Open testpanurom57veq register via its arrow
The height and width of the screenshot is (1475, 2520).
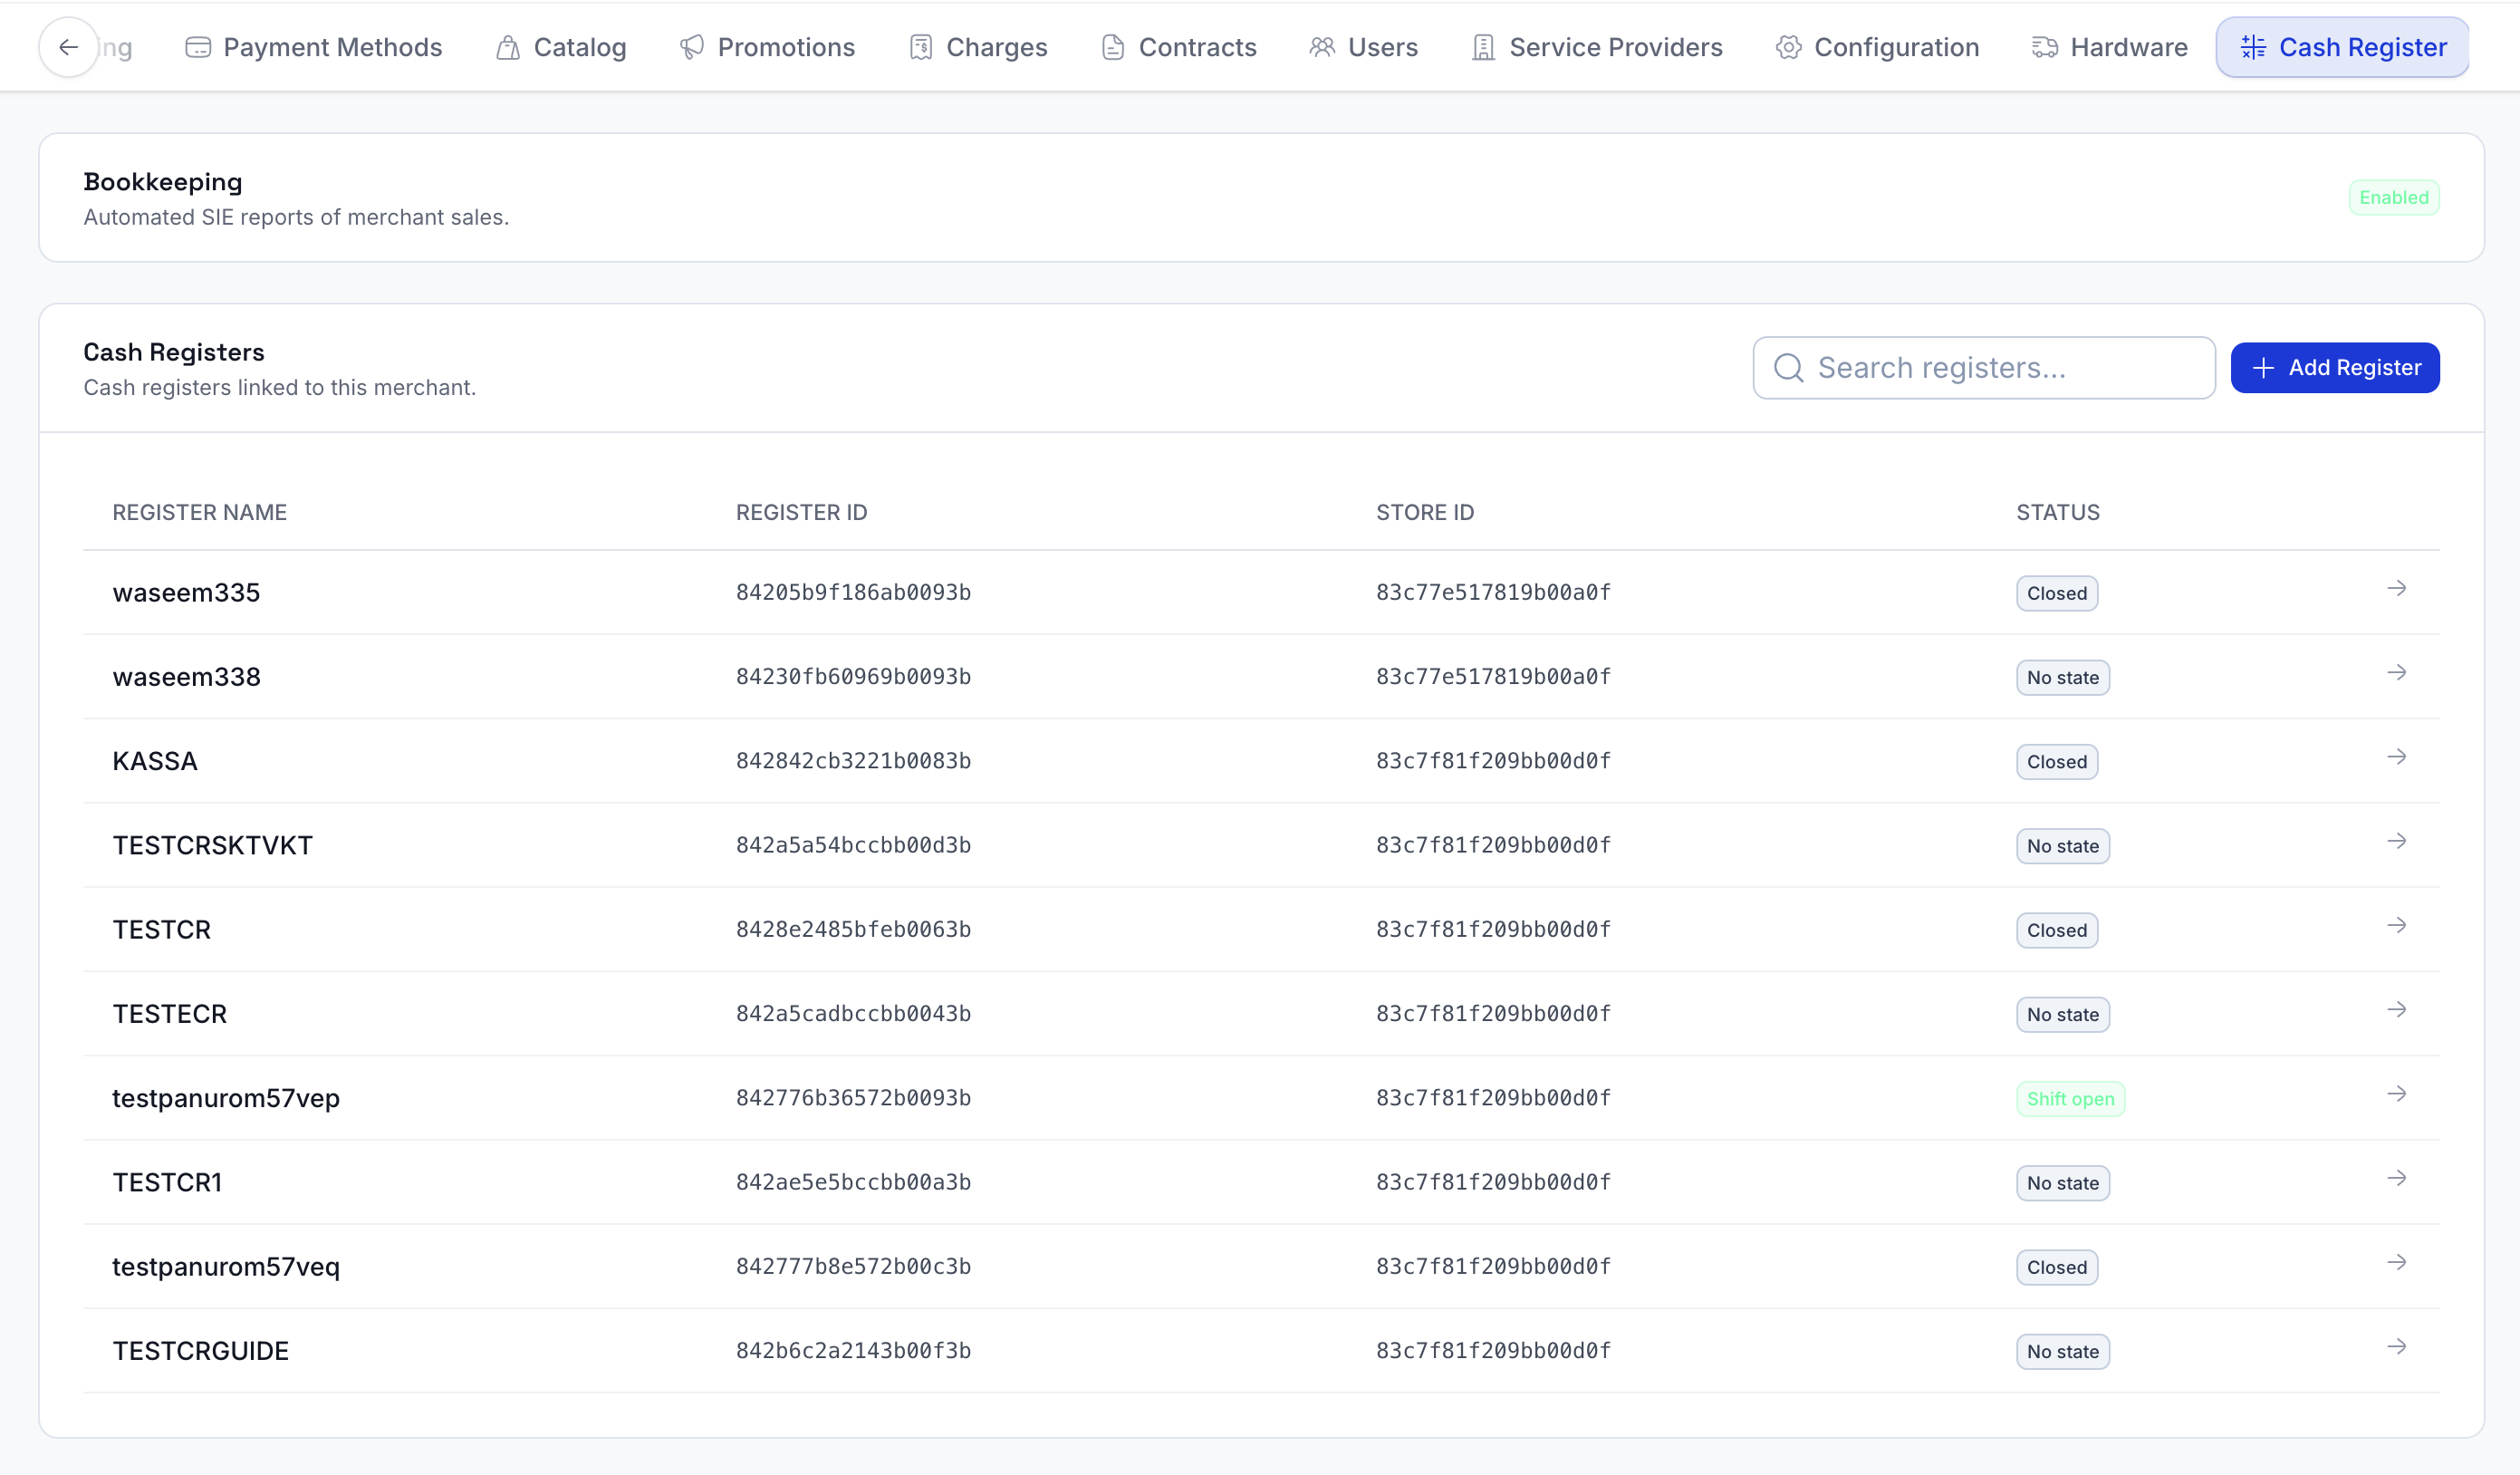click(2397, 1263)
